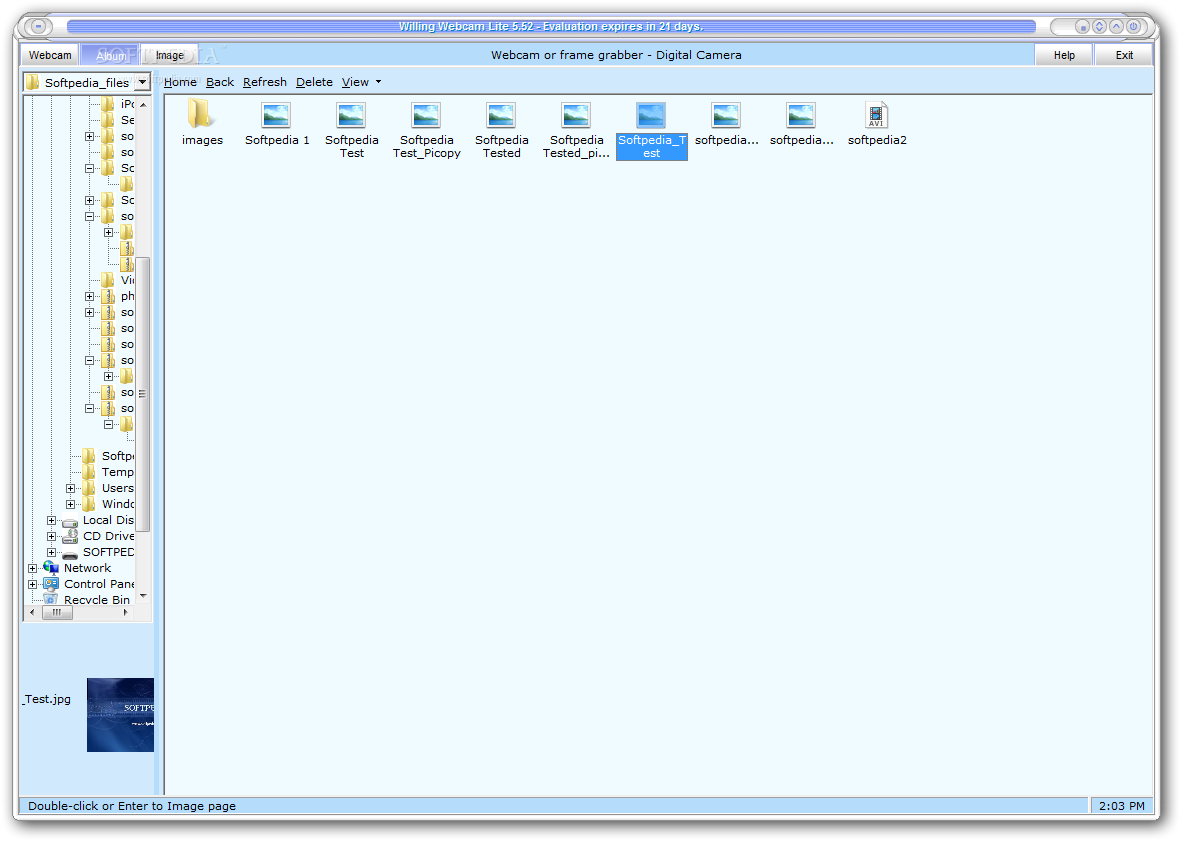Click 'Double-click or Enter to Image page' status text
The width and height of the screenshot is (1181, 841).
132,806
